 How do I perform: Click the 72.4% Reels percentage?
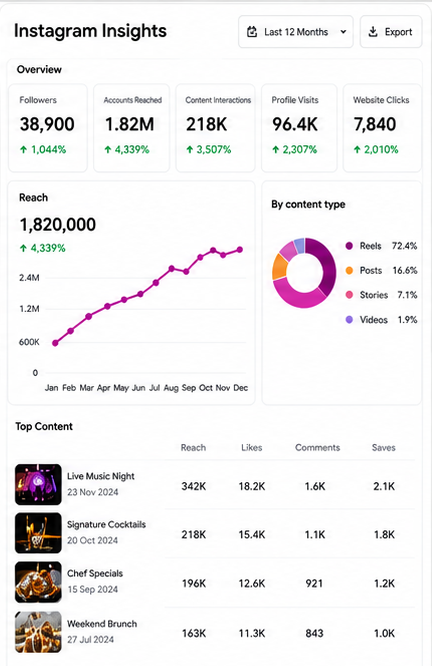coord(404,246)
